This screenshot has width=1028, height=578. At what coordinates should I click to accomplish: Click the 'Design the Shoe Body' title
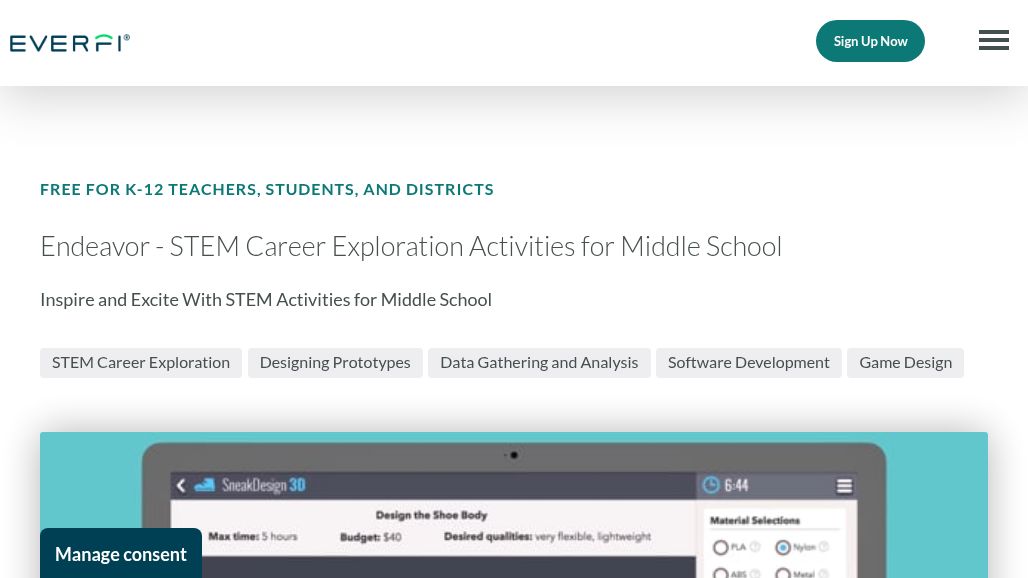click(431, 515)
